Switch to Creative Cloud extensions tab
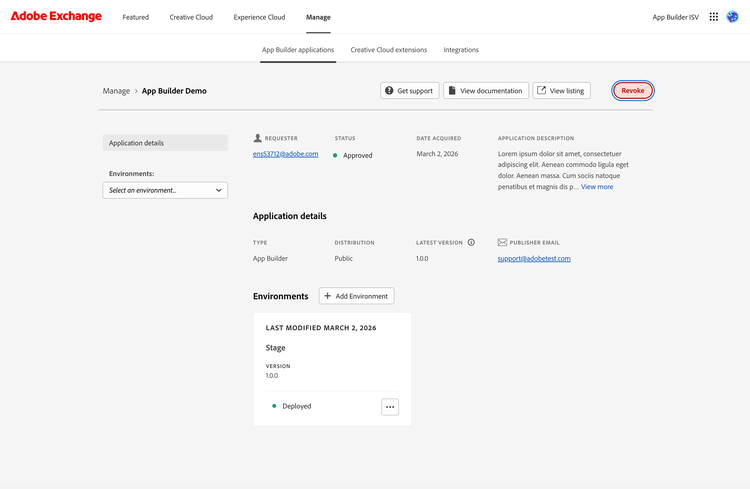This screenshot has width=750, height=489. (x=388, y=50)
